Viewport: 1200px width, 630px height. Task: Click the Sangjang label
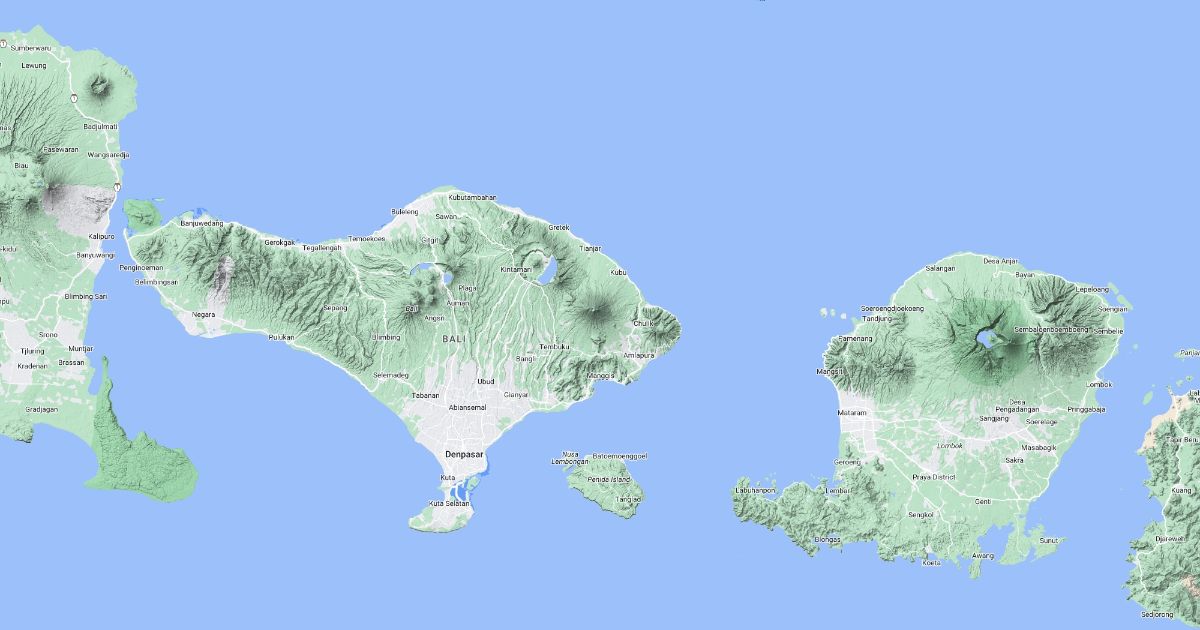(993, 418)
